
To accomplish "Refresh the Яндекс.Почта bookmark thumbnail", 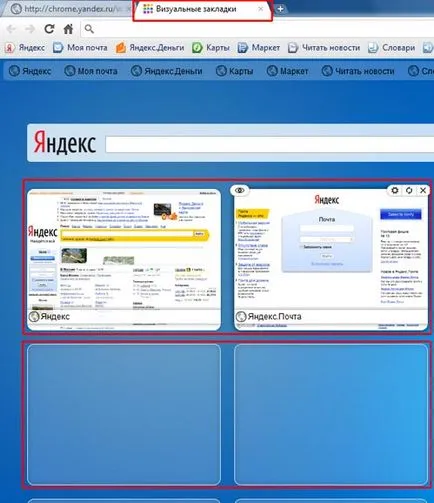I will click(x=409, y=190).
